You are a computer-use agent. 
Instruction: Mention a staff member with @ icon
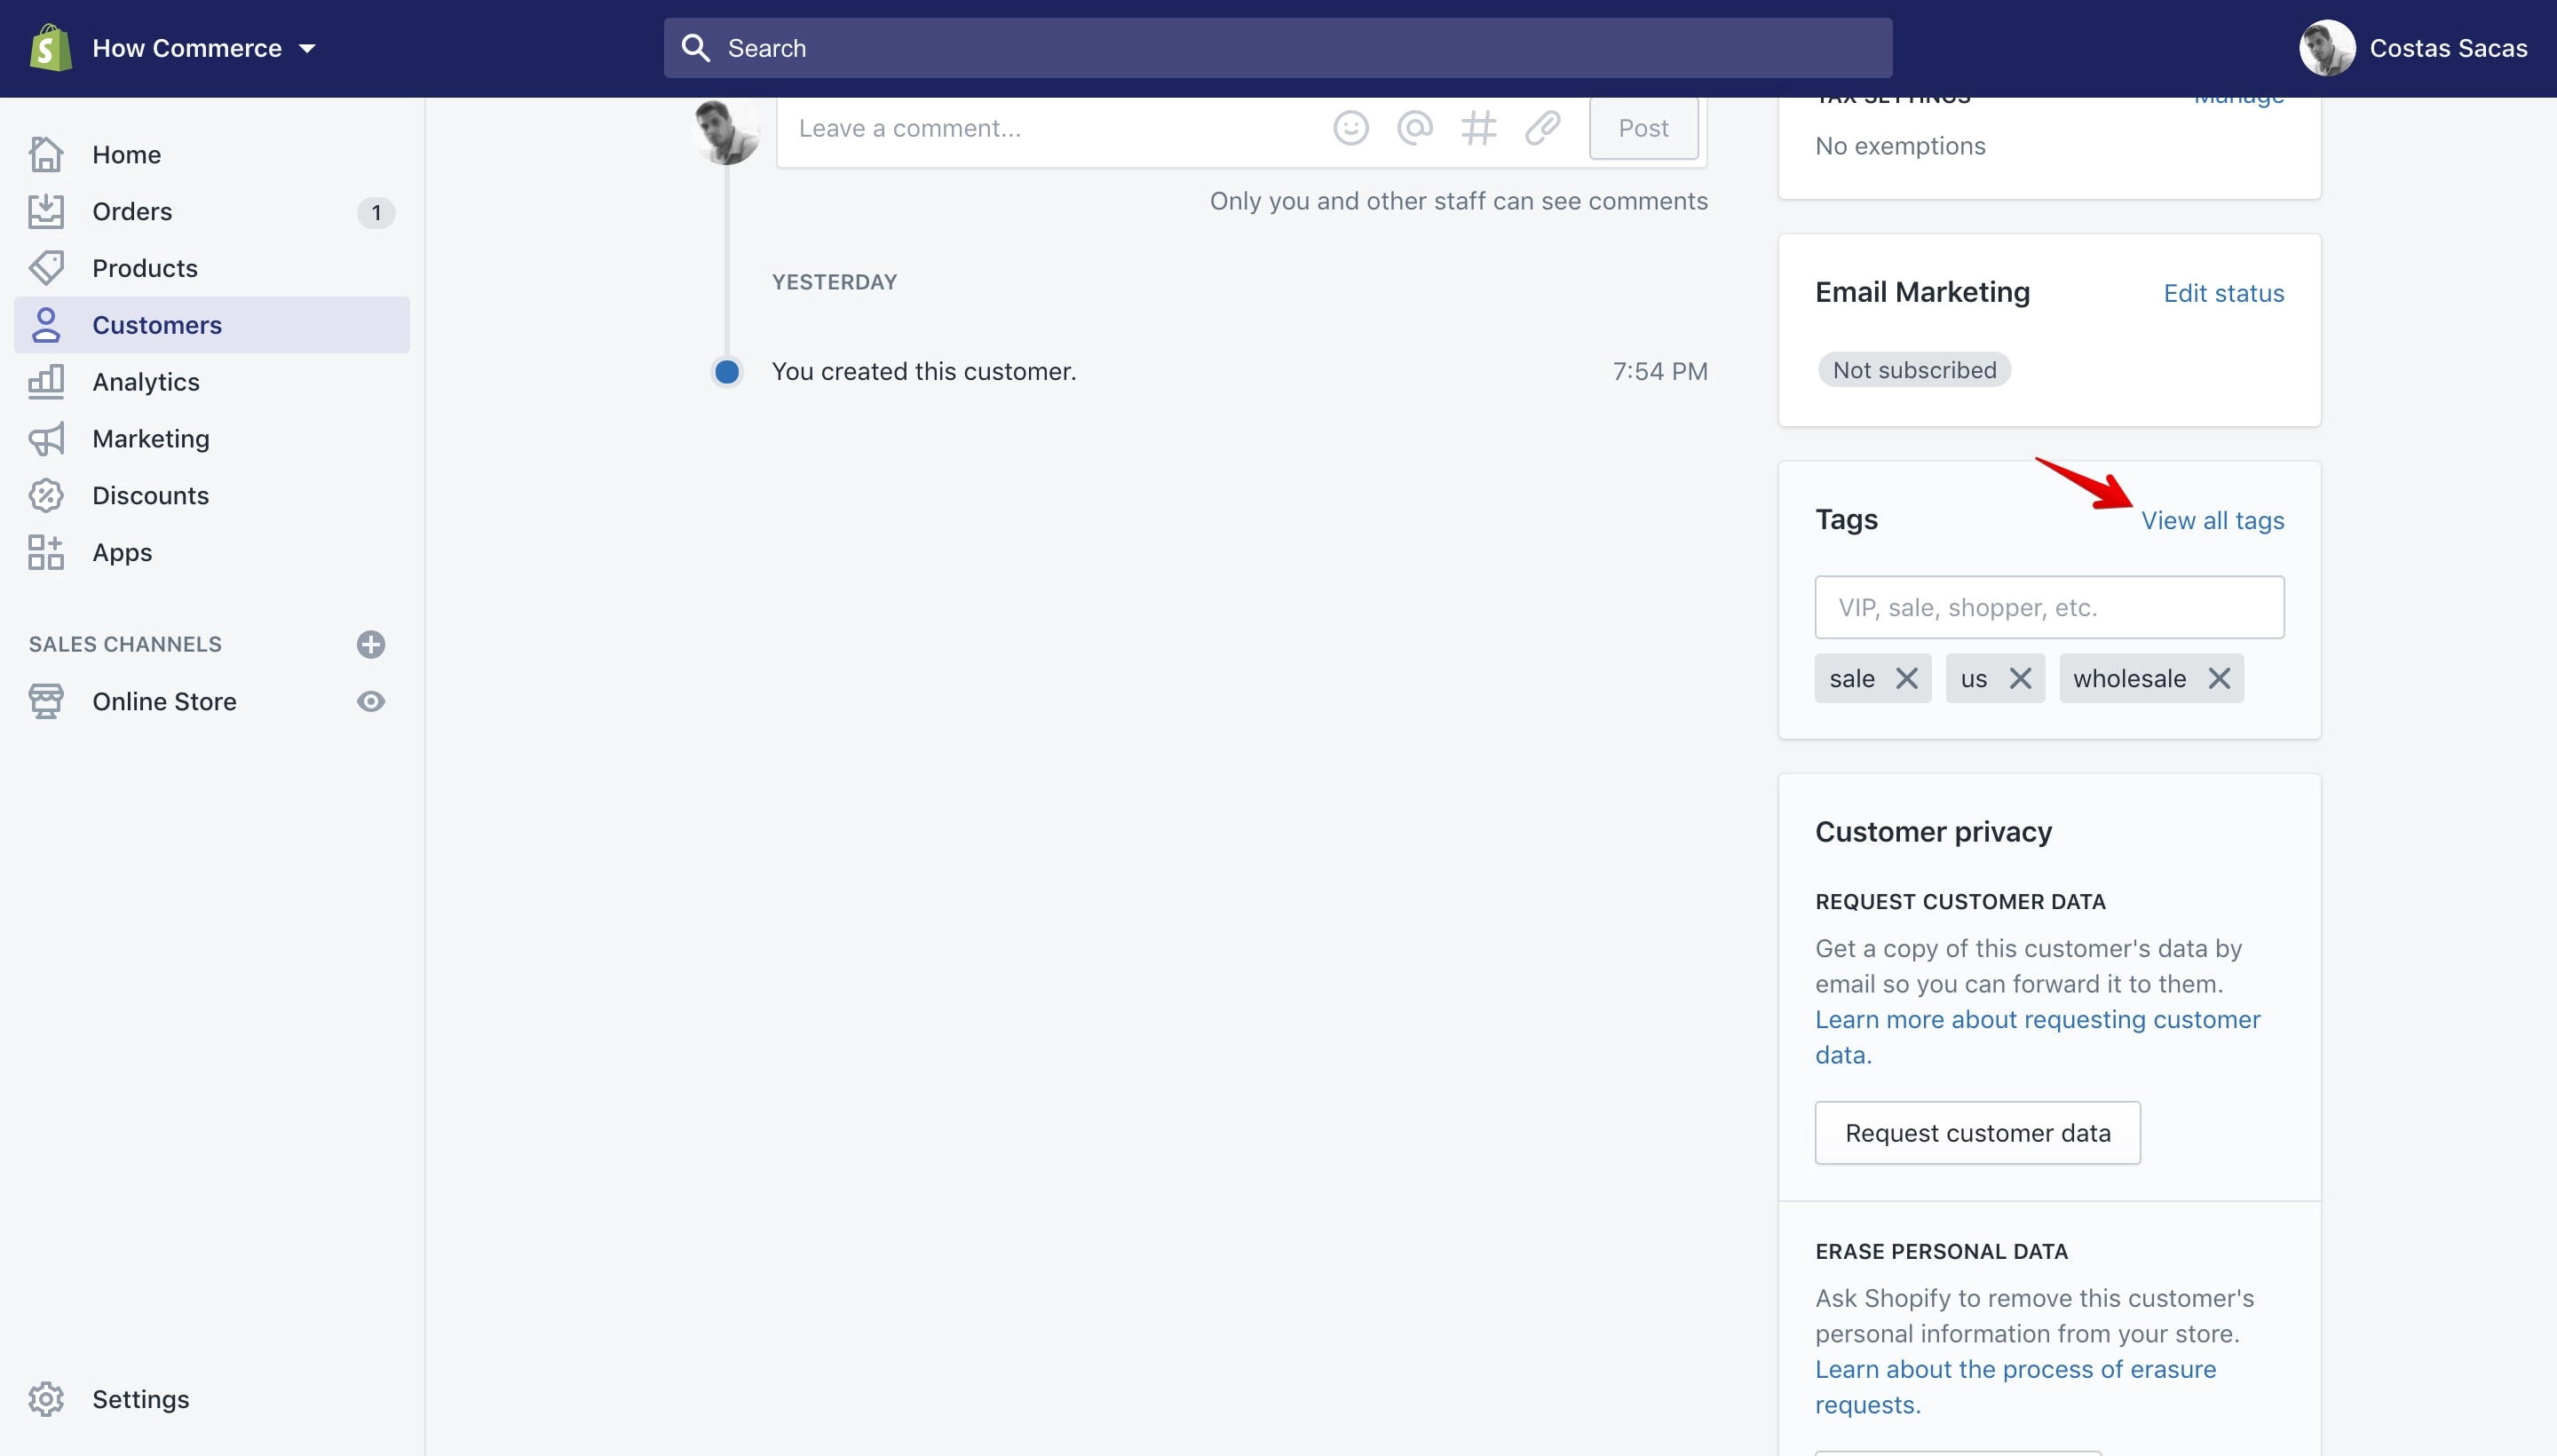click(1414, 128)
